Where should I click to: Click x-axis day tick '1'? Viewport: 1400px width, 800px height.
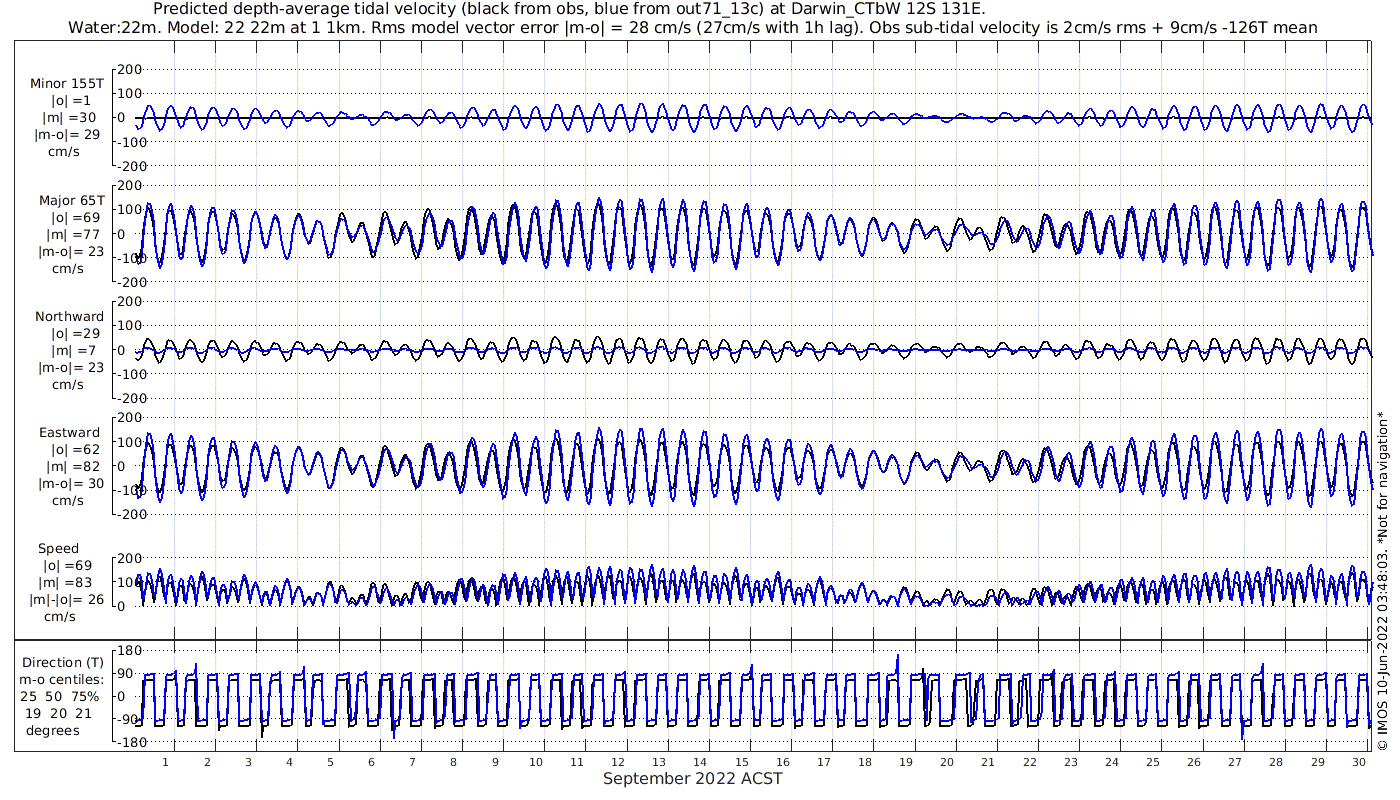(x=166, y=762)
